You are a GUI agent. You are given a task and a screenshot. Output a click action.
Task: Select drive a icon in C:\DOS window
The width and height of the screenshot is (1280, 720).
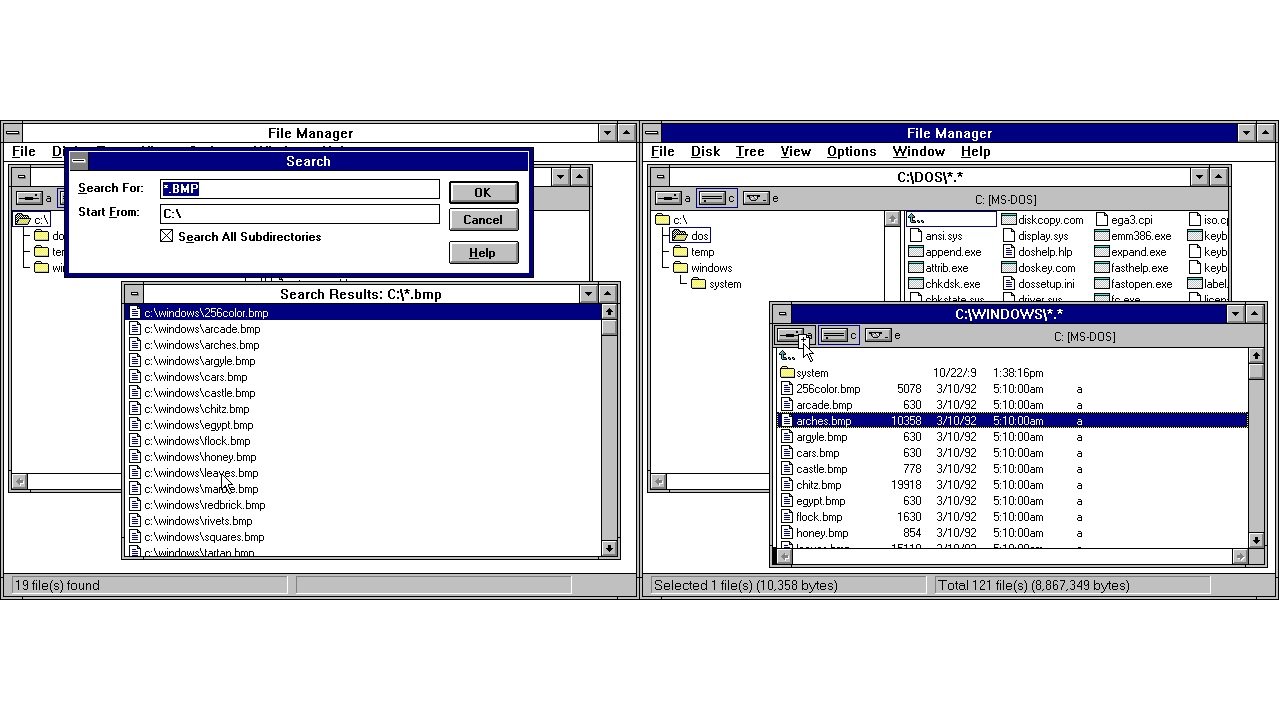[668, 198]
